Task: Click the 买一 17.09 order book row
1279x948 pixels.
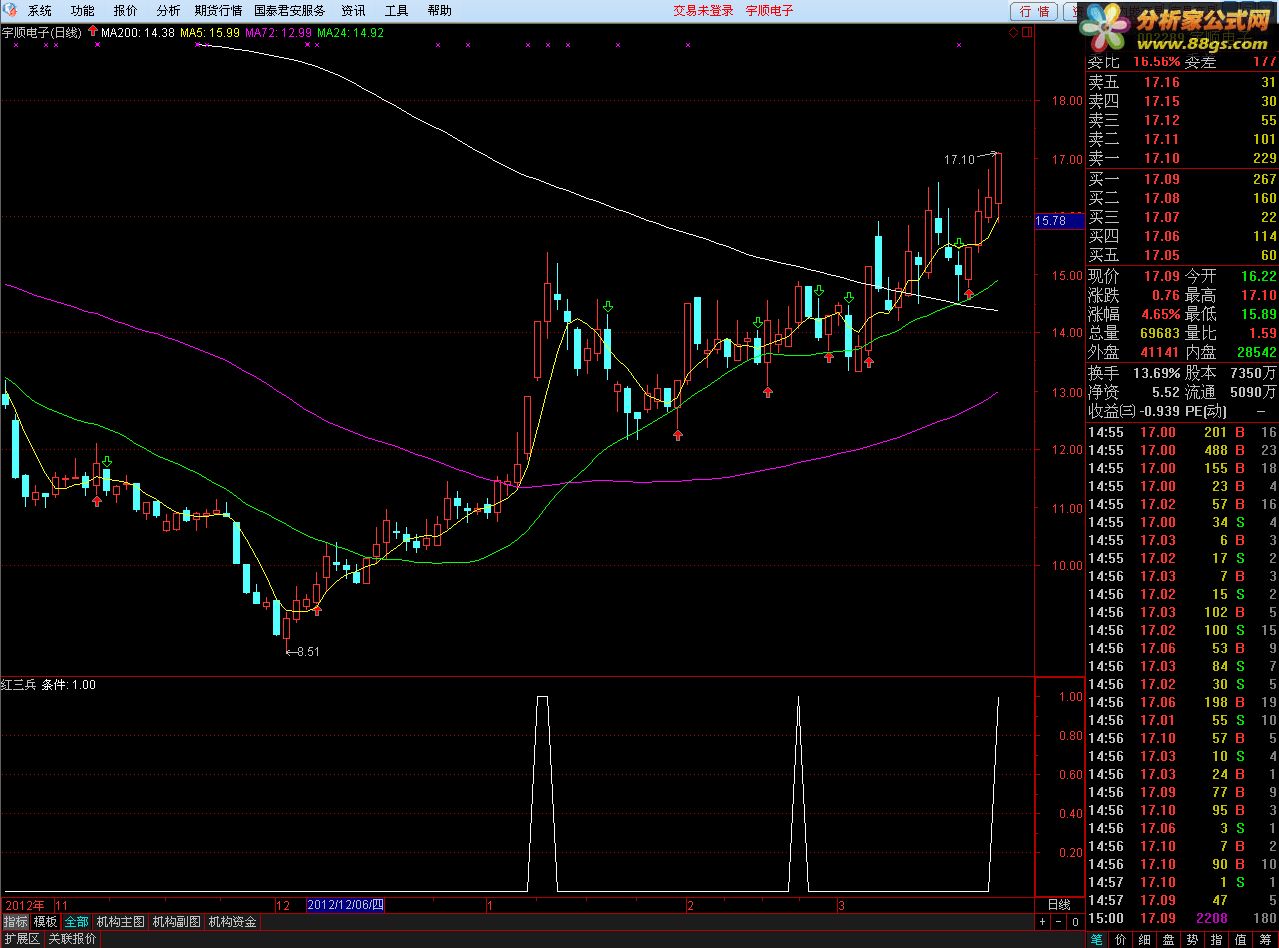Action: pyautogui.click(x=1182, y=179)
